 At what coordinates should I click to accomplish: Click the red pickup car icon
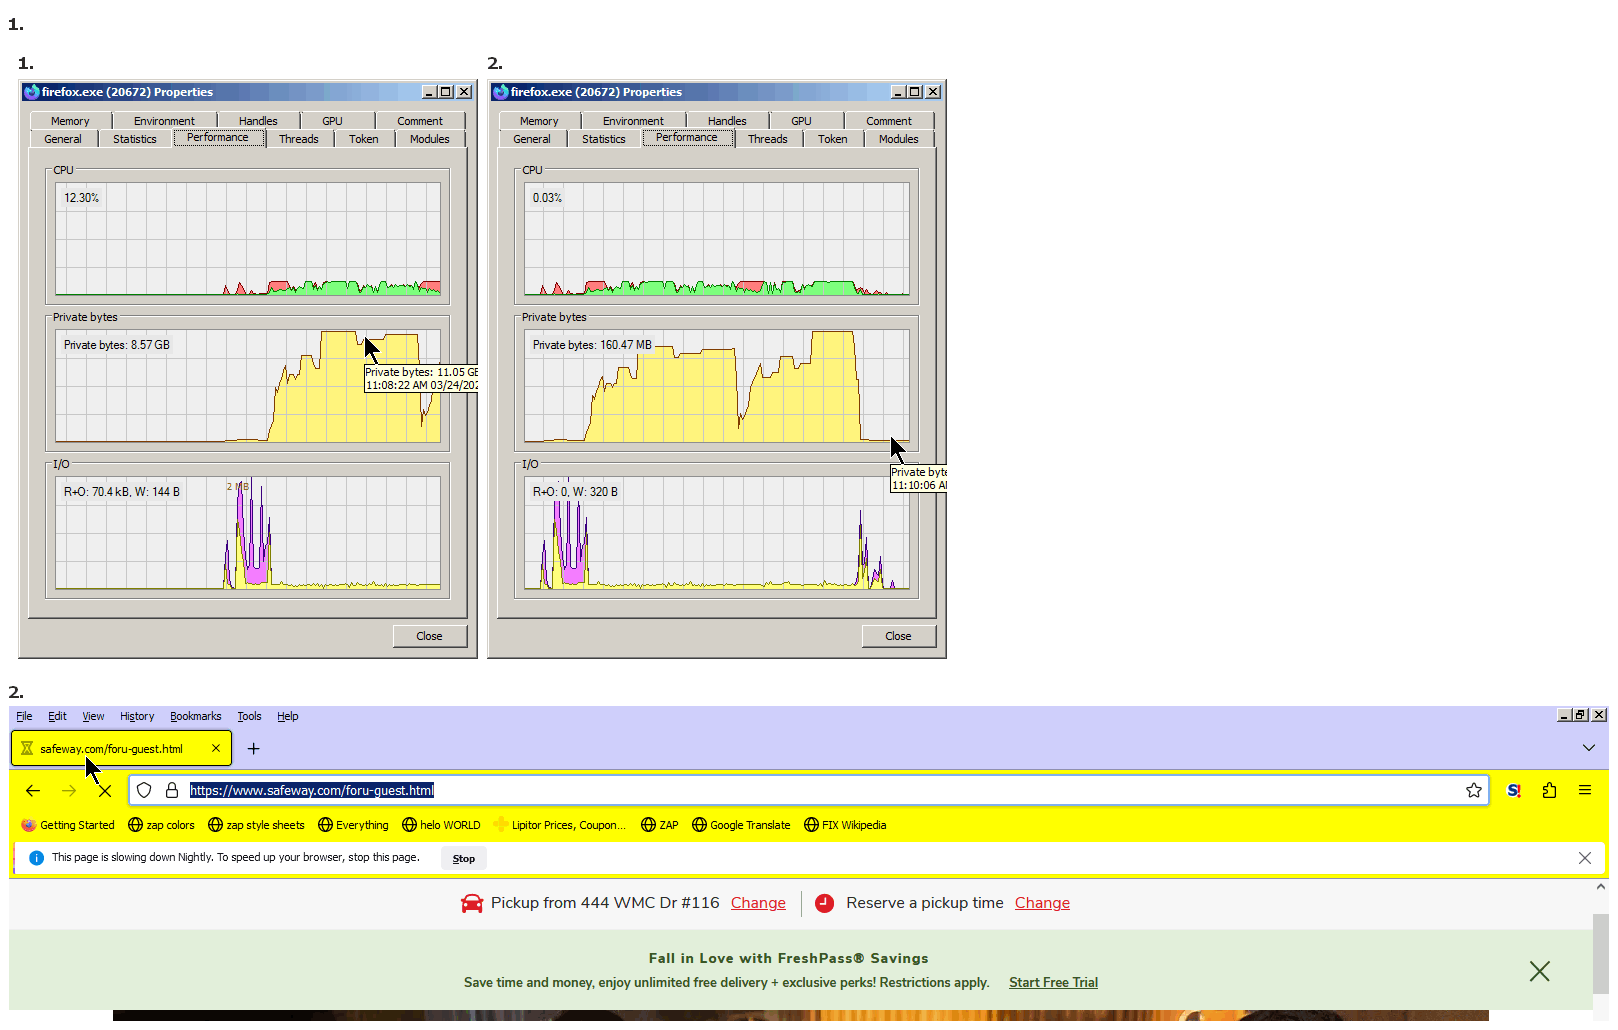coord(472,904)
